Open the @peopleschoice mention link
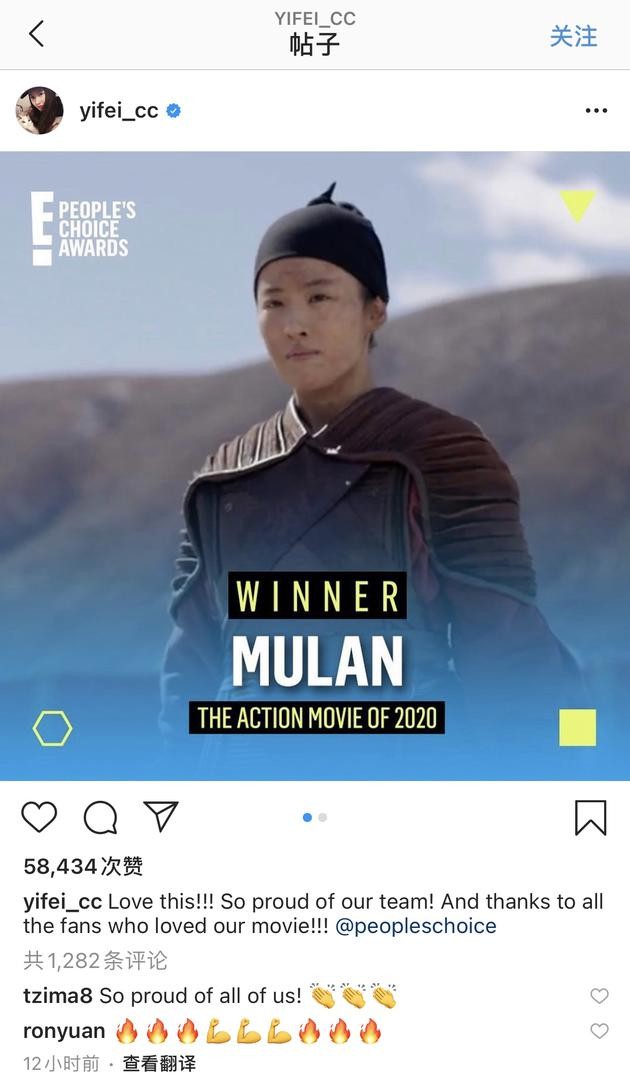630x1079 pixels. click(x=415, y=926)
